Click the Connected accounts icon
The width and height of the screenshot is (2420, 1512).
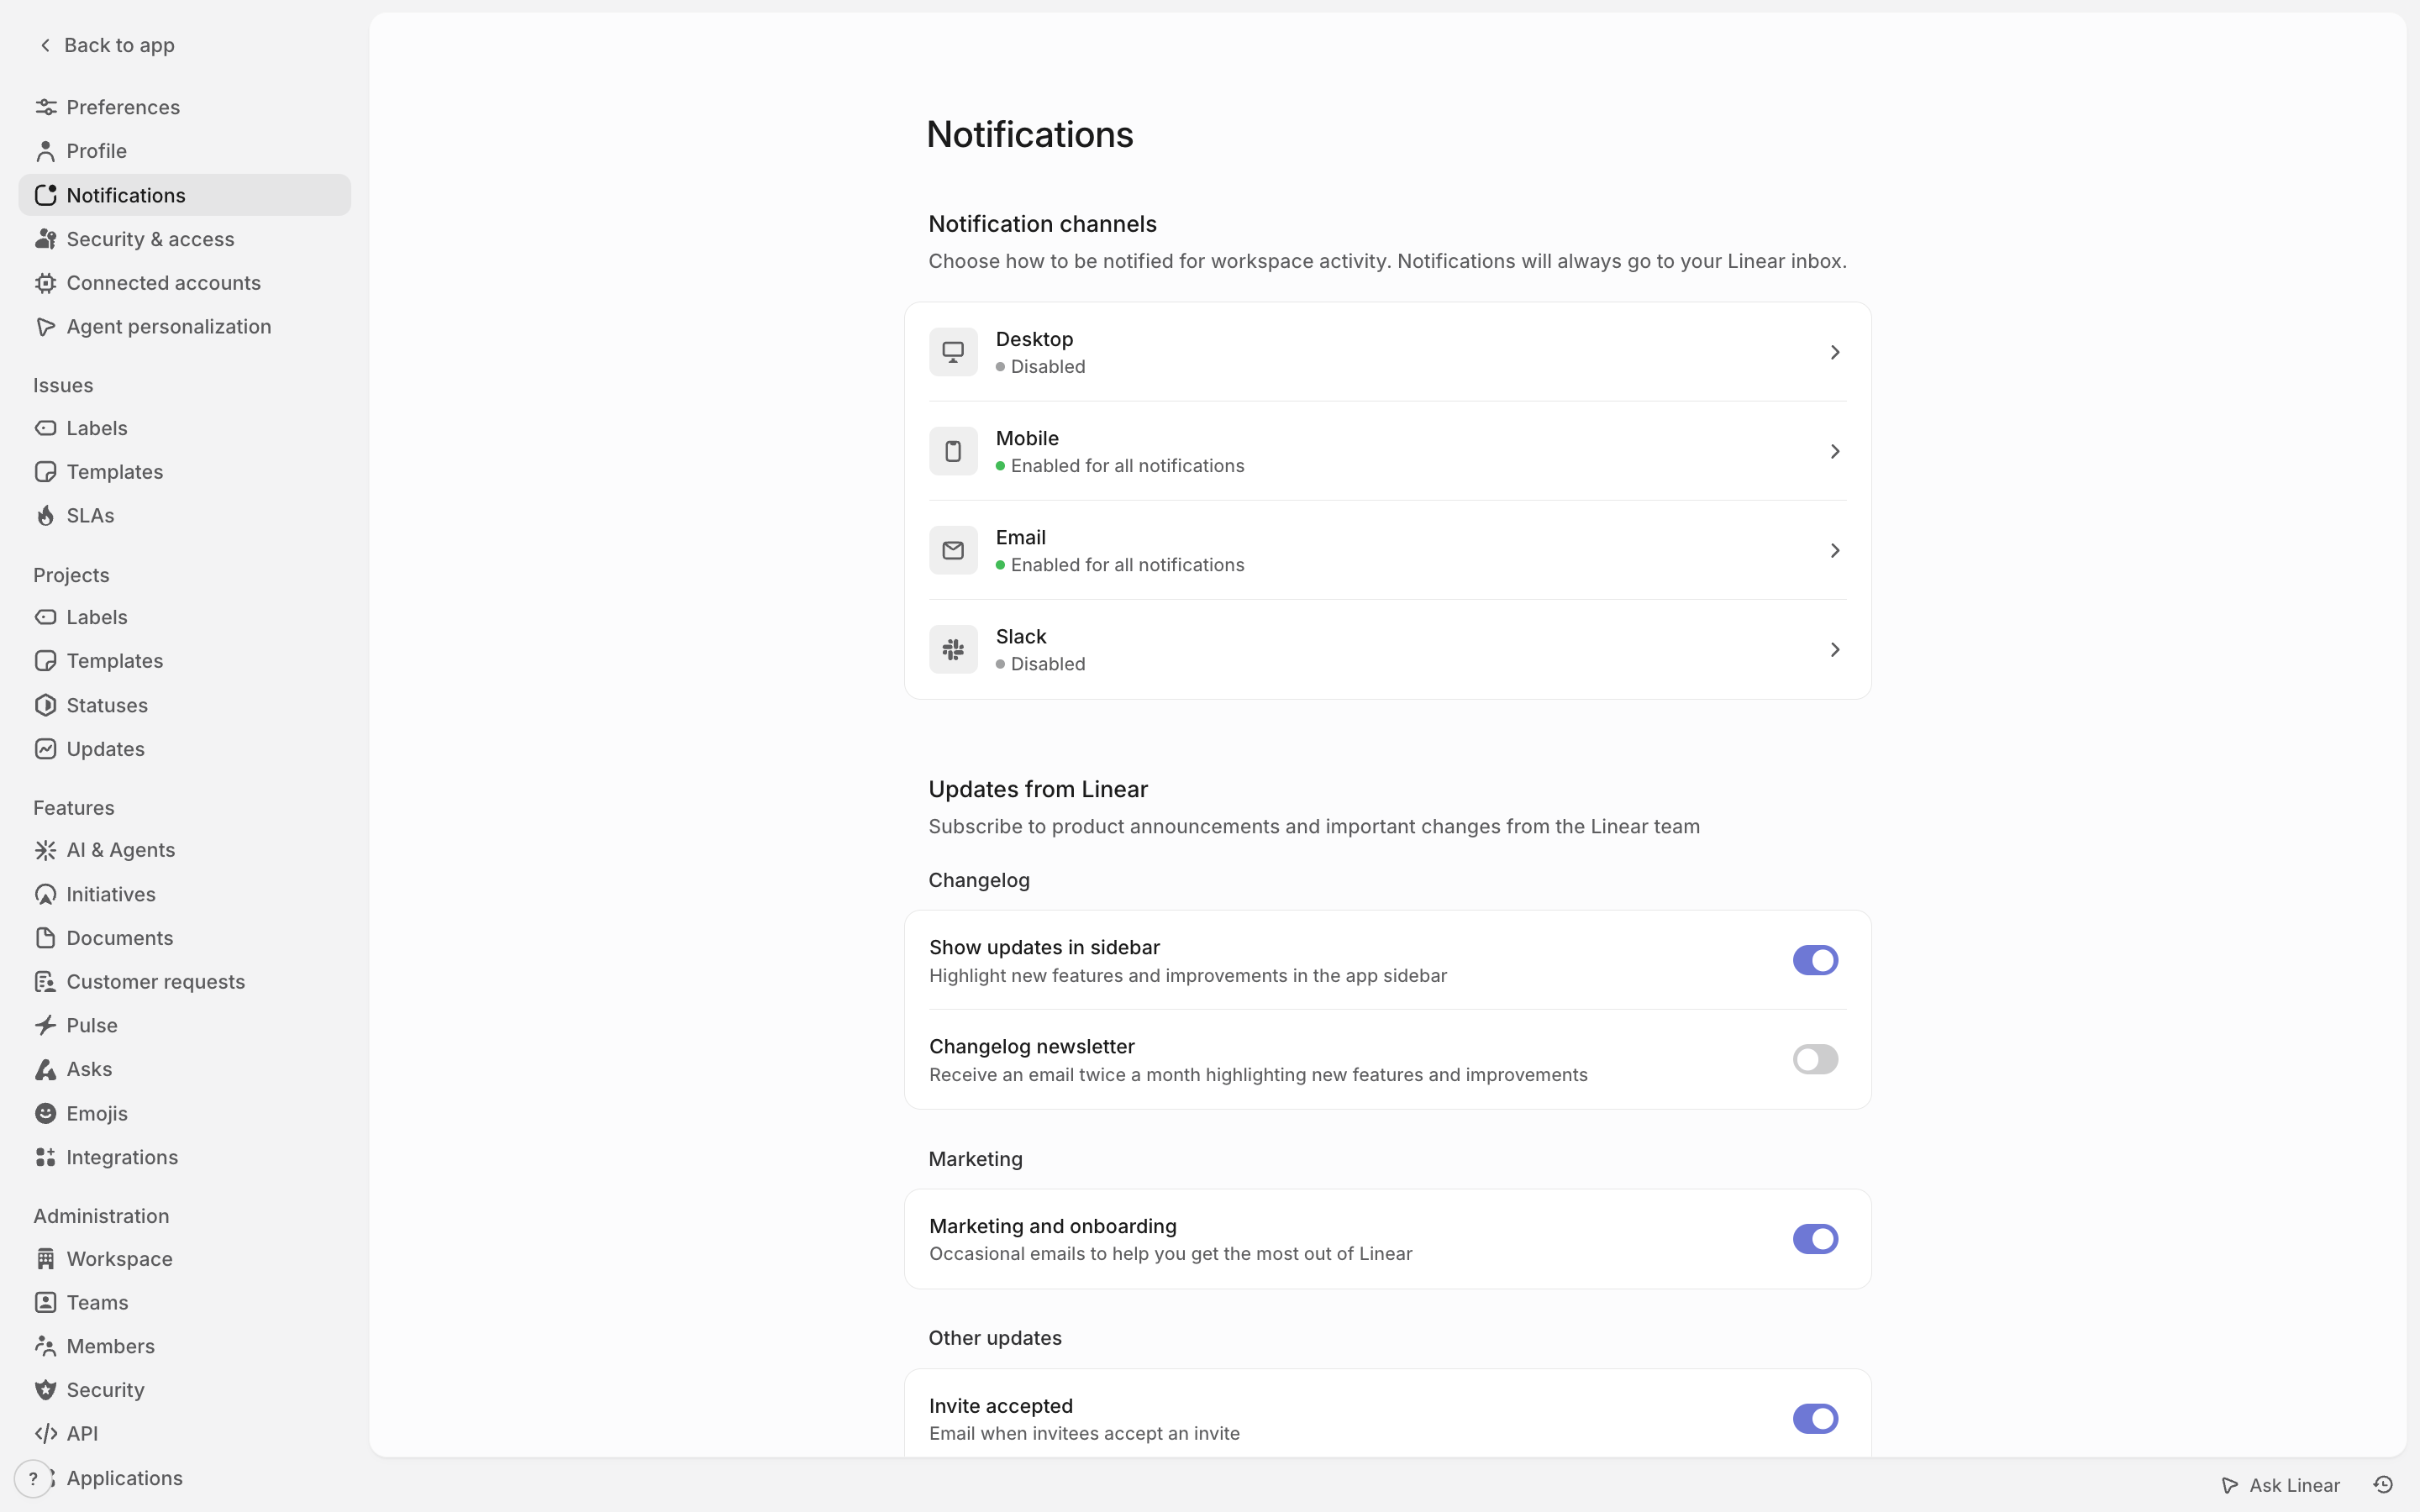pyautogui.click(x=45, y=283)
